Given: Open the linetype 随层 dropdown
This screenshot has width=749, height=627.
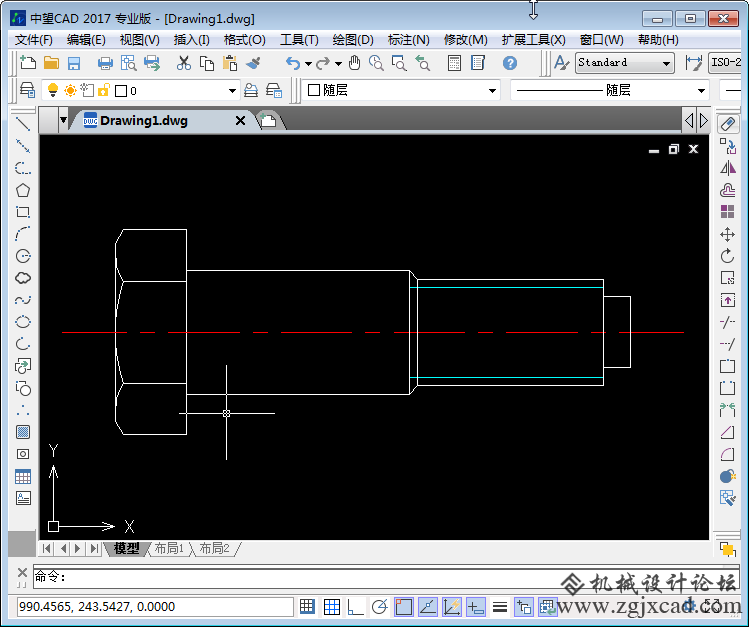Looking at the screenshot, I should [x=701, y=91].
